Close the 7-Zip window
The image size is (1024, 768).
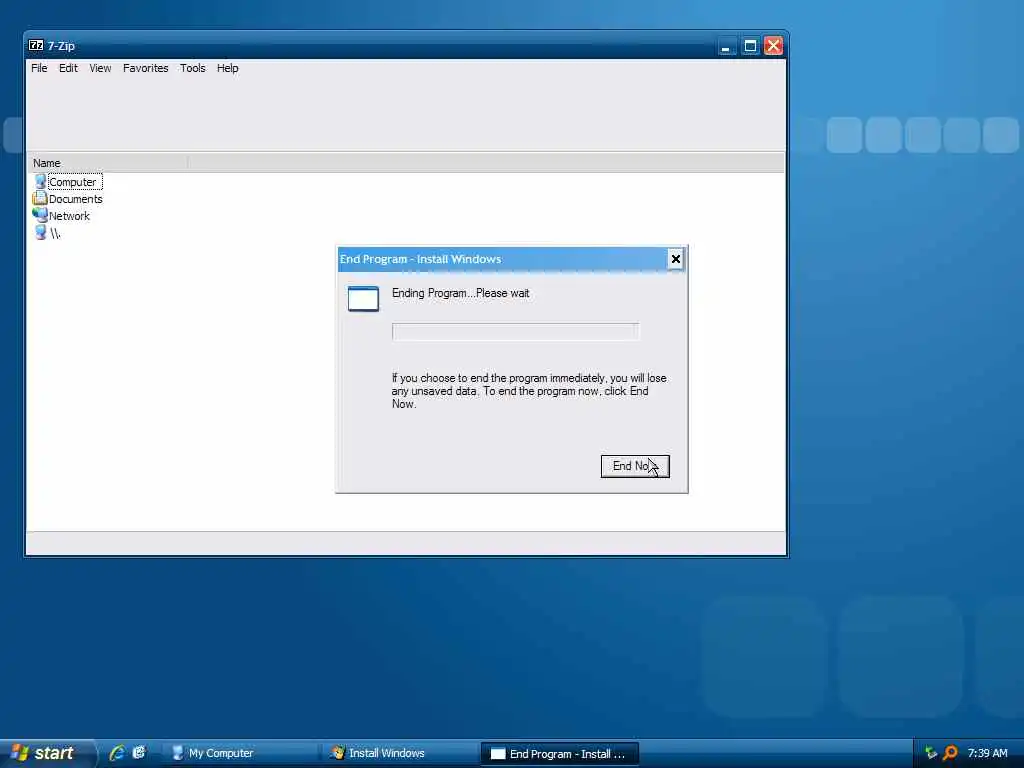pyautogui.click(x=774, y=46)
